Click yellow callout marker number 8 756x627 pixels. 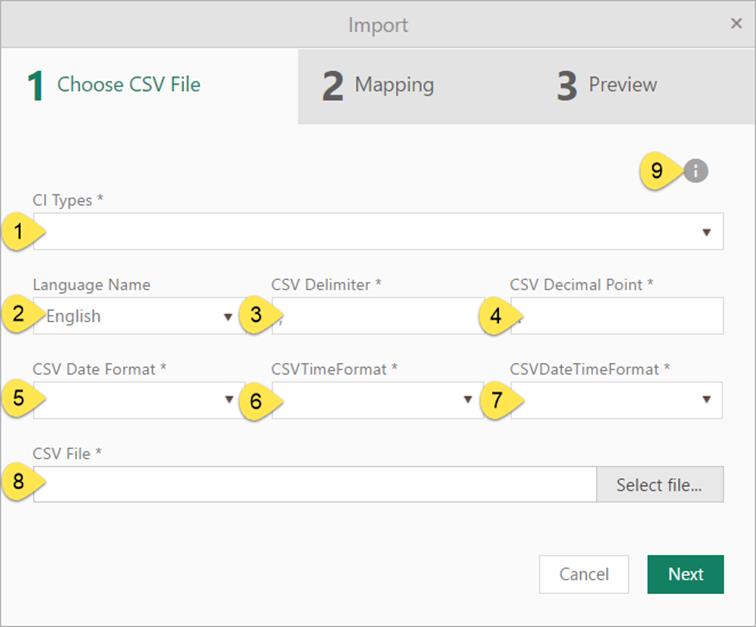(x=19, y=484)
